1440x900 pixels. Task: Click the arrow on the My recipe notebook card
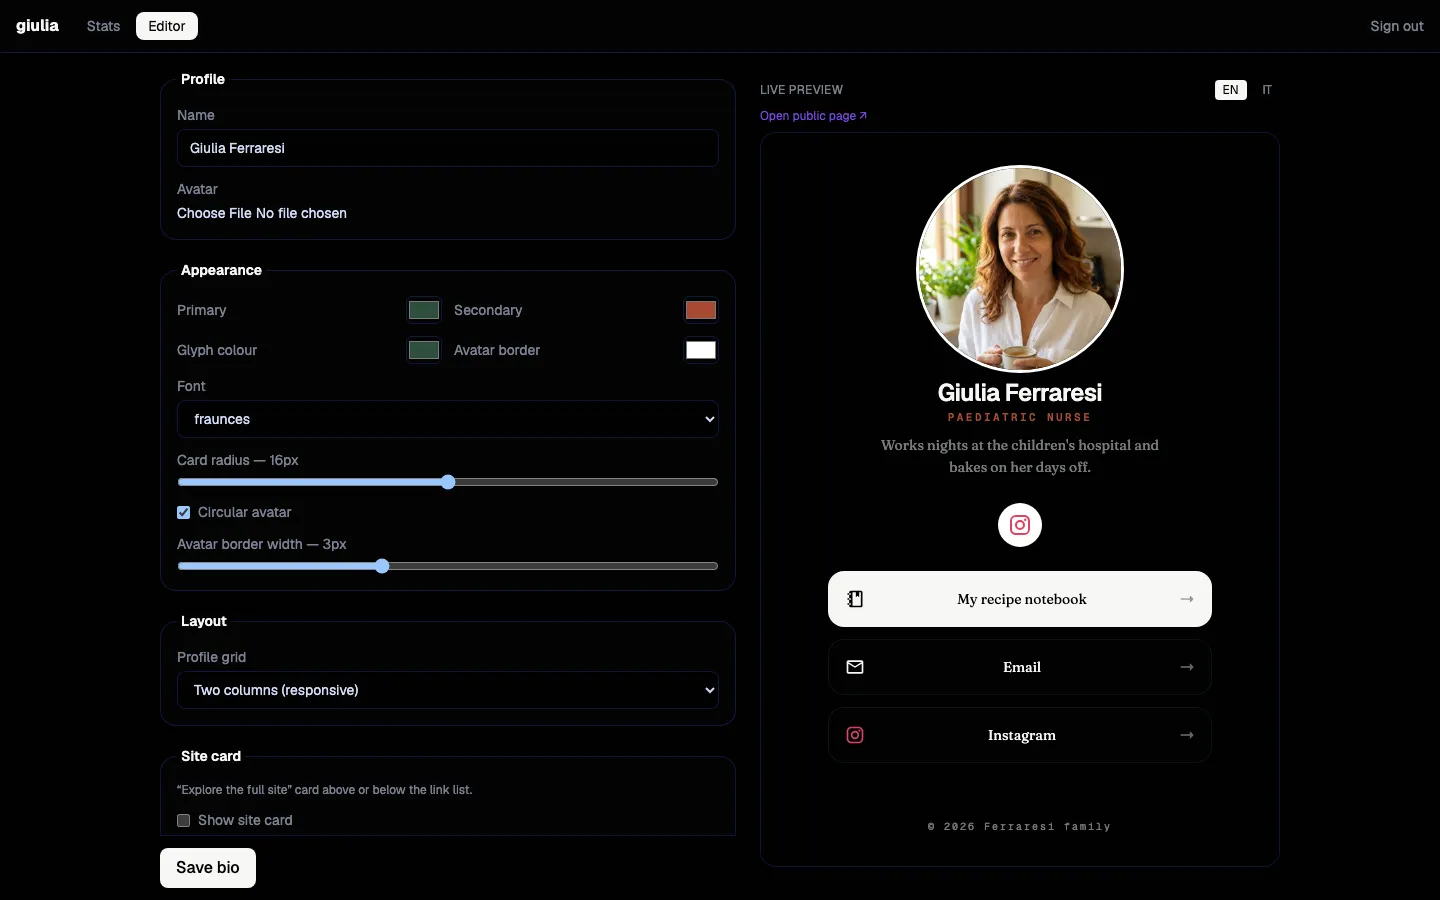click(1187, 599)
